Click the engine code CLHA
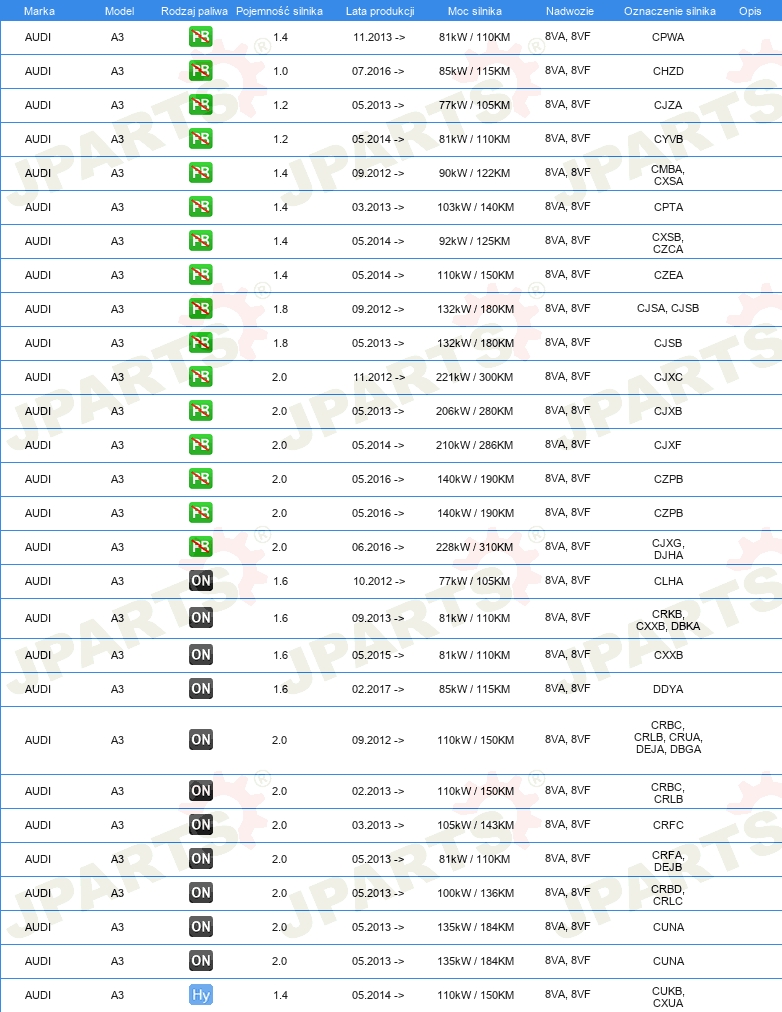The width and height of the screenshot is (782, 1012). click(x=668, y=581)
